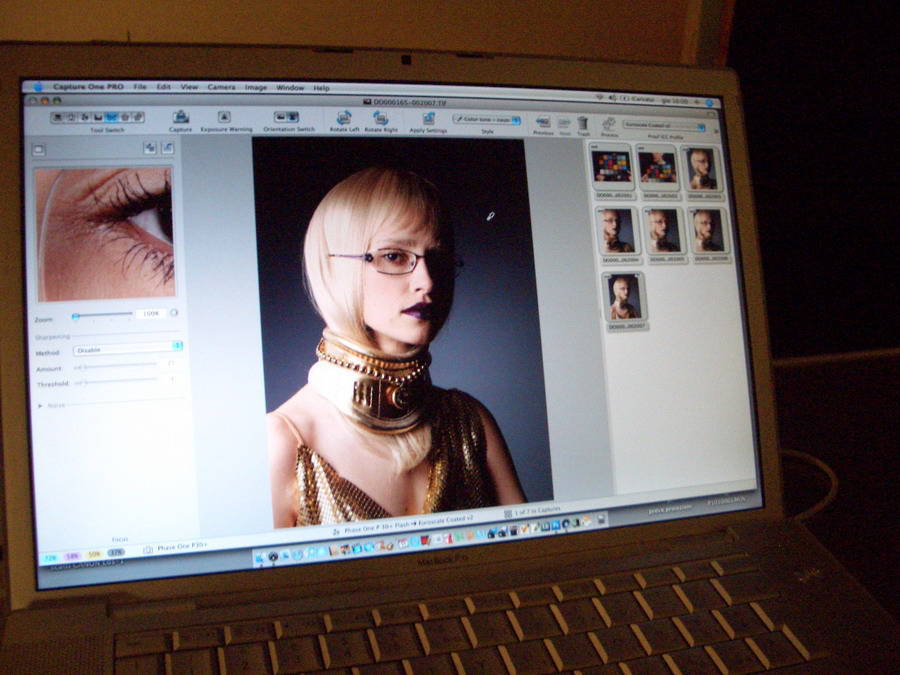The width and height of the screenshot is (900, 675).
Task: Open the Image menu
Action: coord(256,88)
